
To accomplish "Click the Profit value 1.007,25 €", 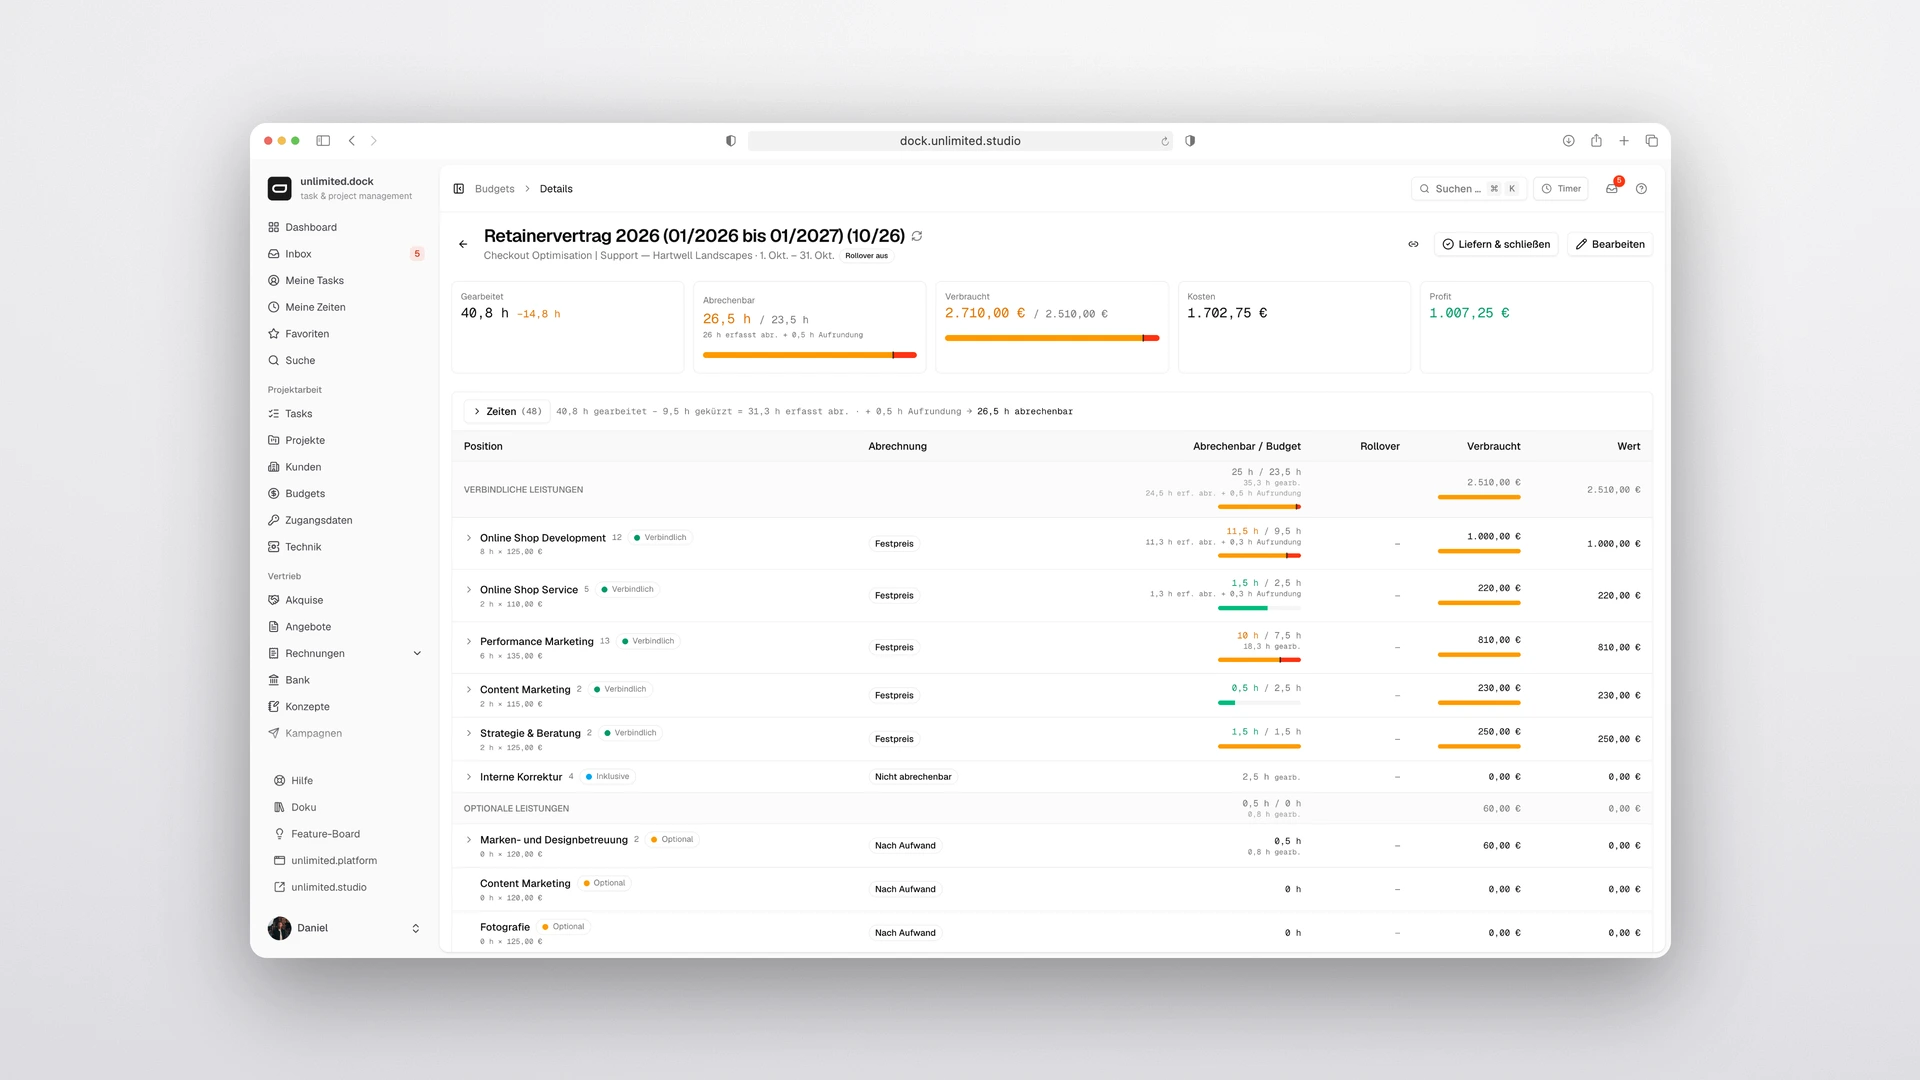I will [x=1469, y=313].
